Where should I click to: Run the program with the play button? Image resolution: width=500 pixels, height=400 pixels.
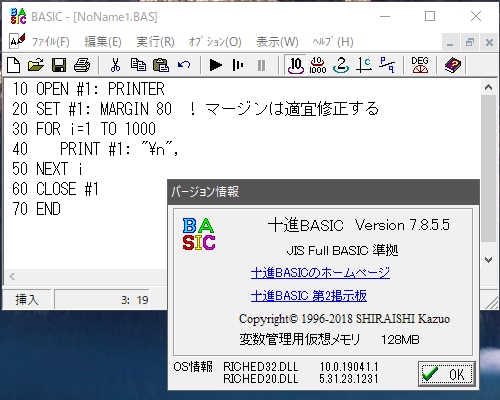point(216,65)
